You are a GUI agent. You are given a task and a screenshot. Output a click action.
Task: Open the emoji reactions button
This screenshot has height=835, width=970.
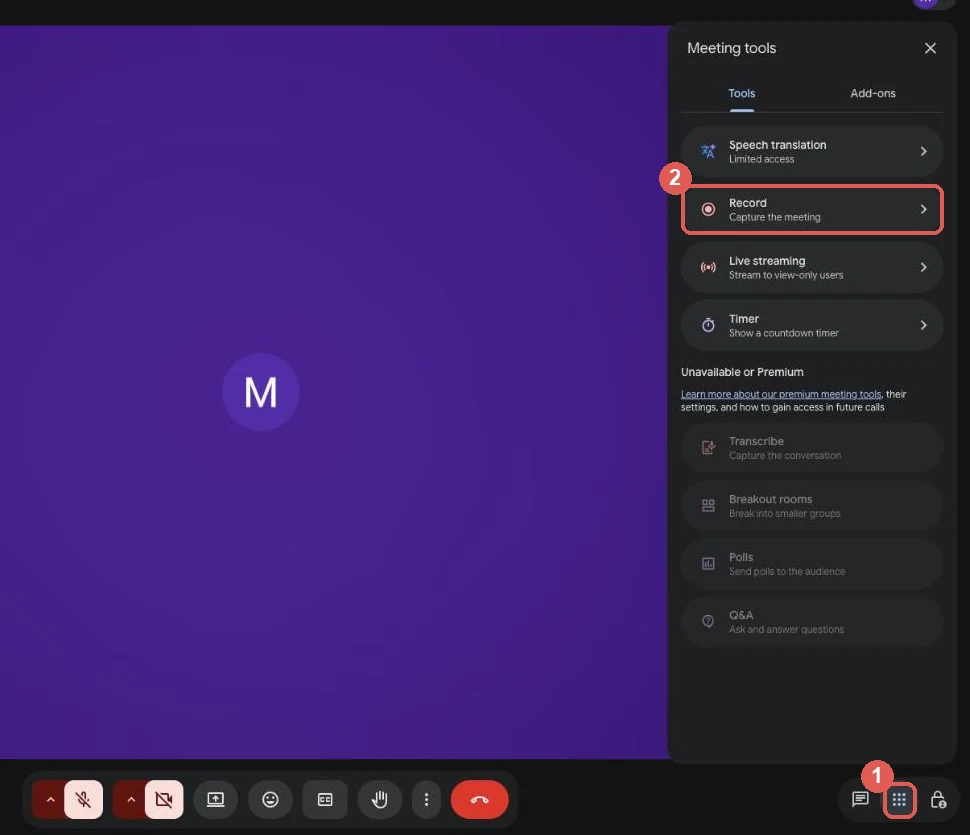[270, 799]
